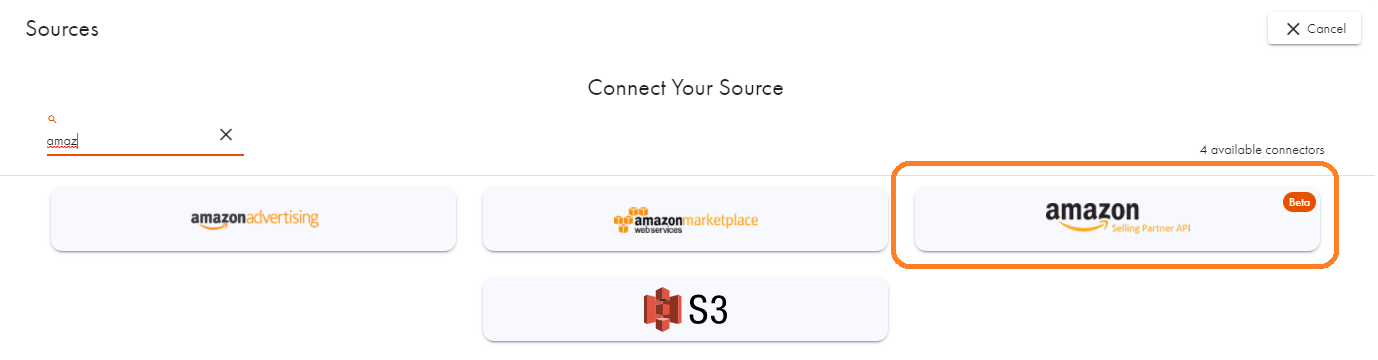This screenshot has height=360, width=1378.
Task: Clear the connector search text
Action: pos(226,135)
